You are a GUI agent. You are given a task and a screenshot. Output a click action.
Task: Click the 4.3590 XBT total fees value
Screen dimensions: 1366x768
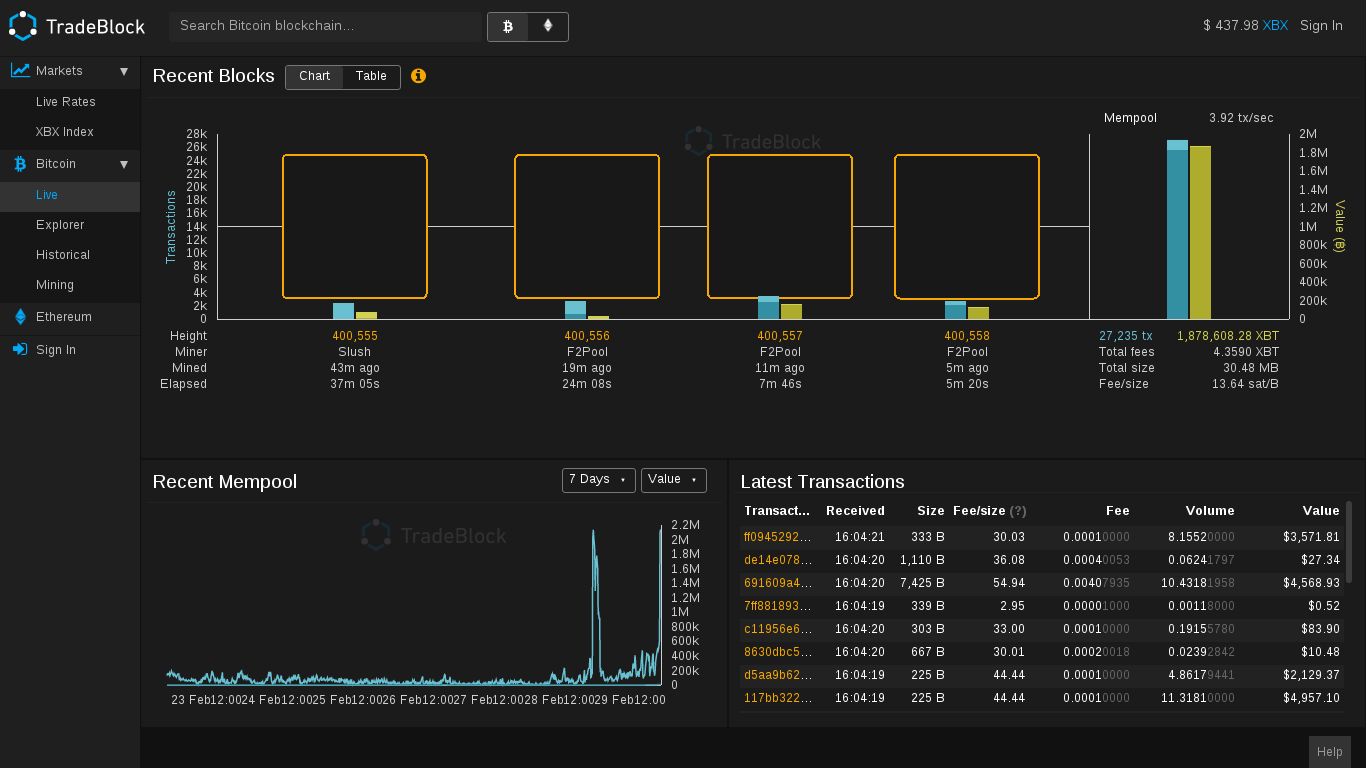1246,353
